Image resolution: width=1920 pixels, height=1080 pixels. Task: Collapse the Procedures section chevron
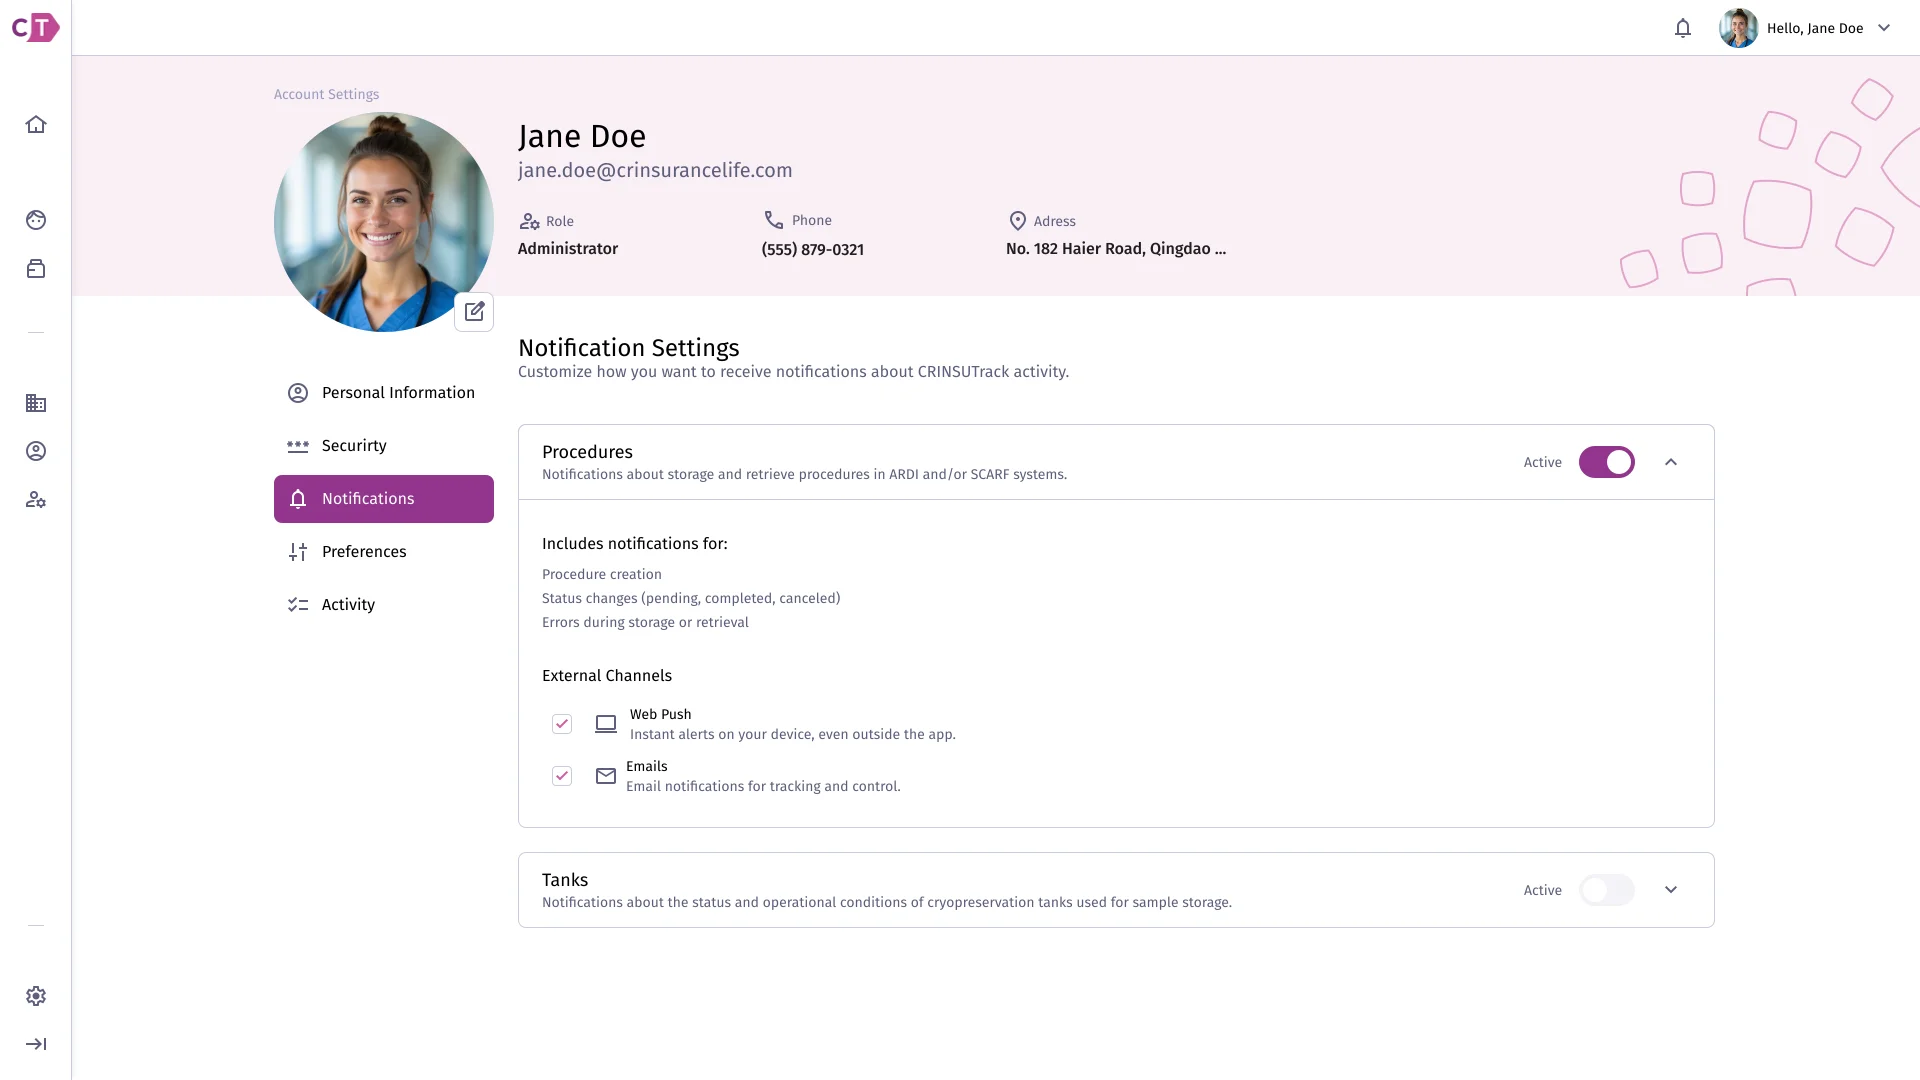point(1671,462)
